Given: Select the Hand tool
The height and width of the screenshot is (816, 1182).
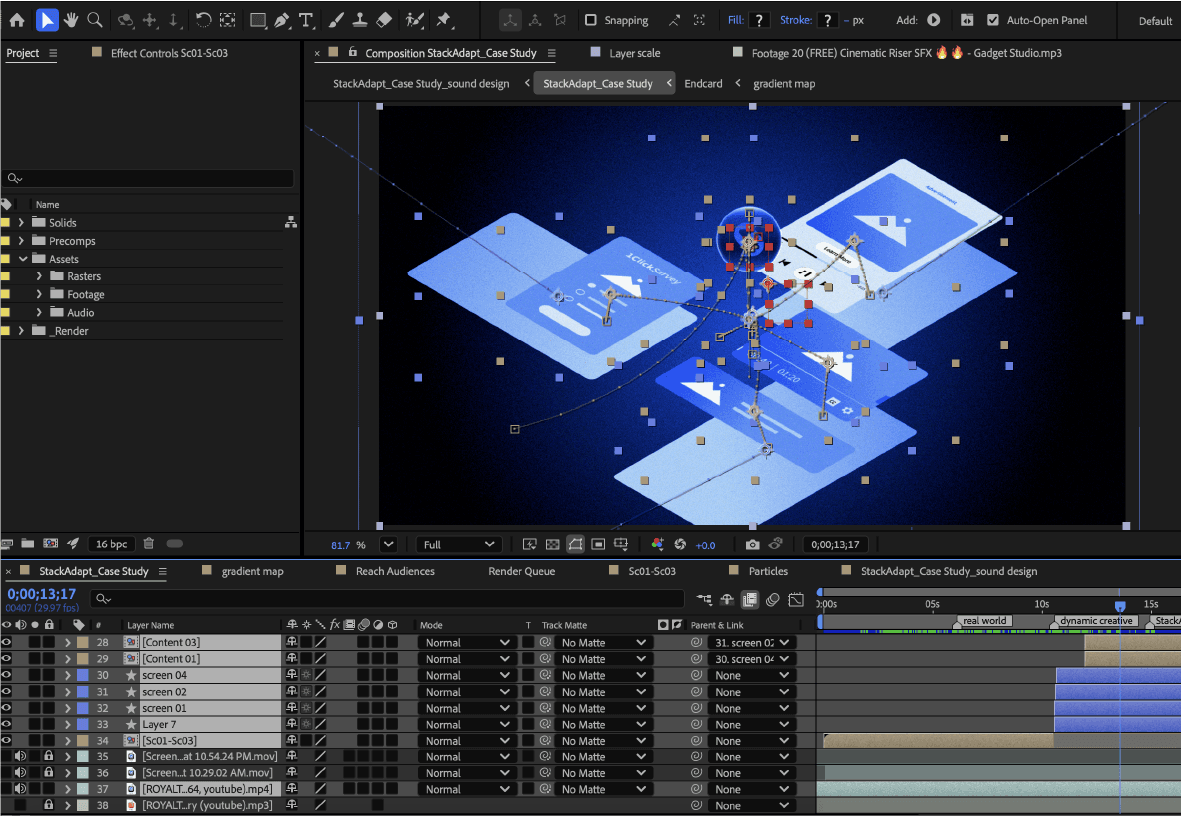Looking at the screenshot, I should [71, 20].
